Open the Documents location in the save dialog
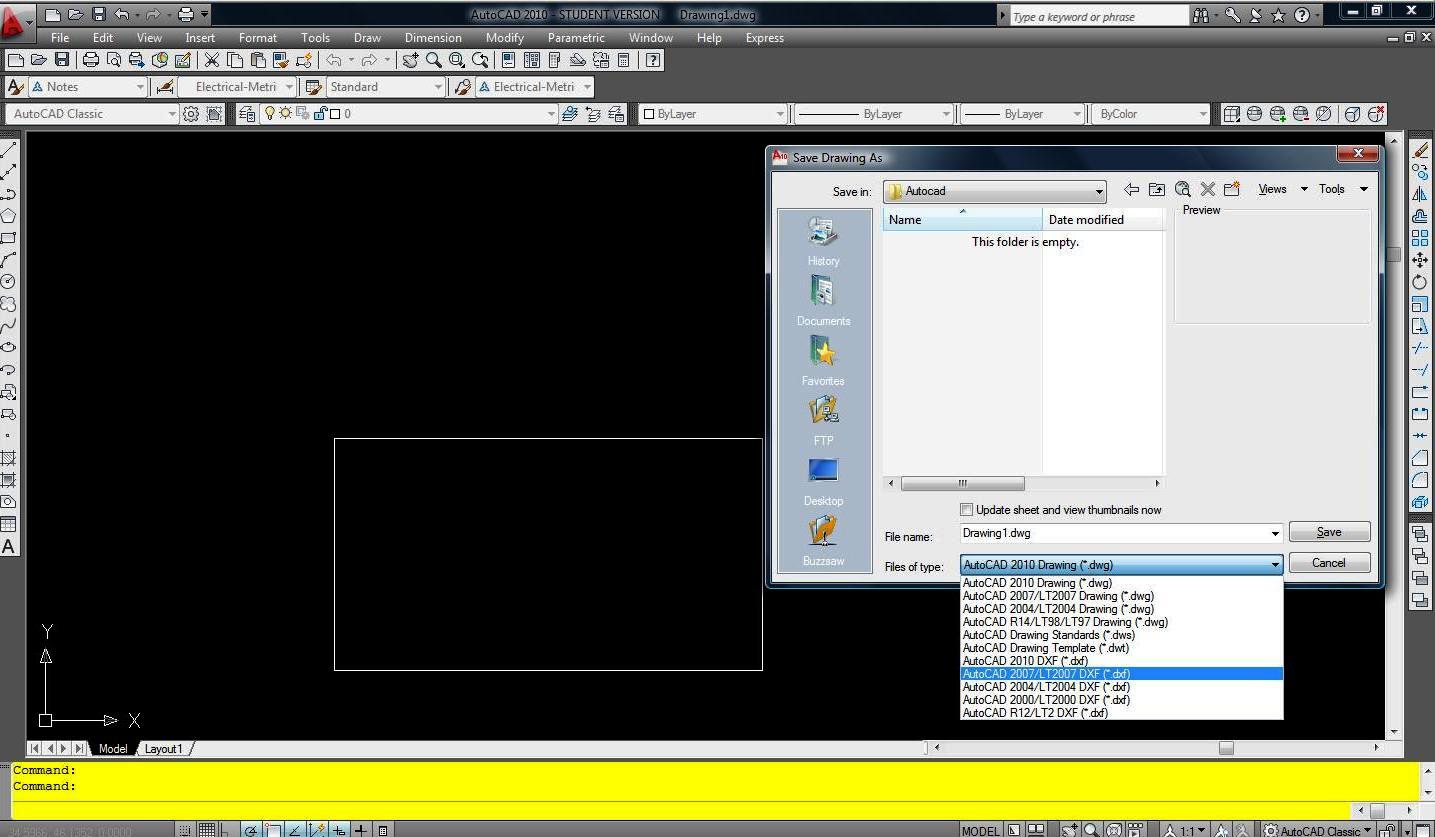 click(823, 301)
